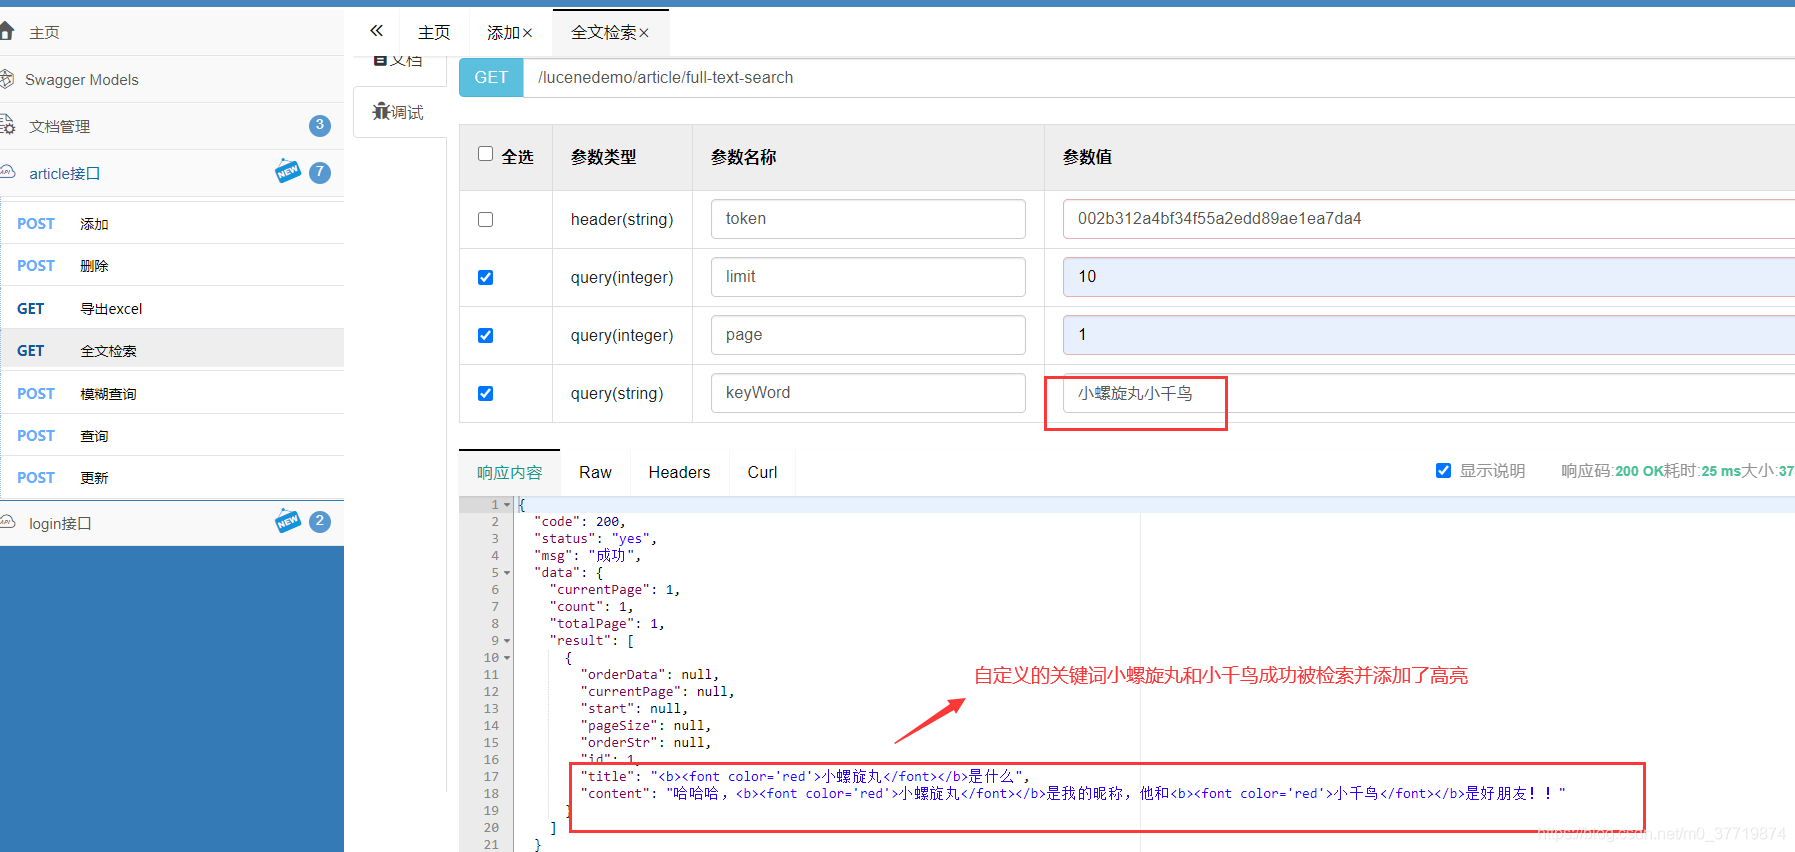
Task: Open the POST 添加 endpoint
Action: (172, 223)
